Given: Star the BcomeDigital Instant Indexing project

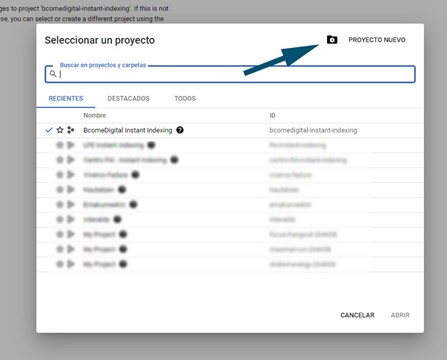Looking at the screenshot, I should [x=60, y=130].
